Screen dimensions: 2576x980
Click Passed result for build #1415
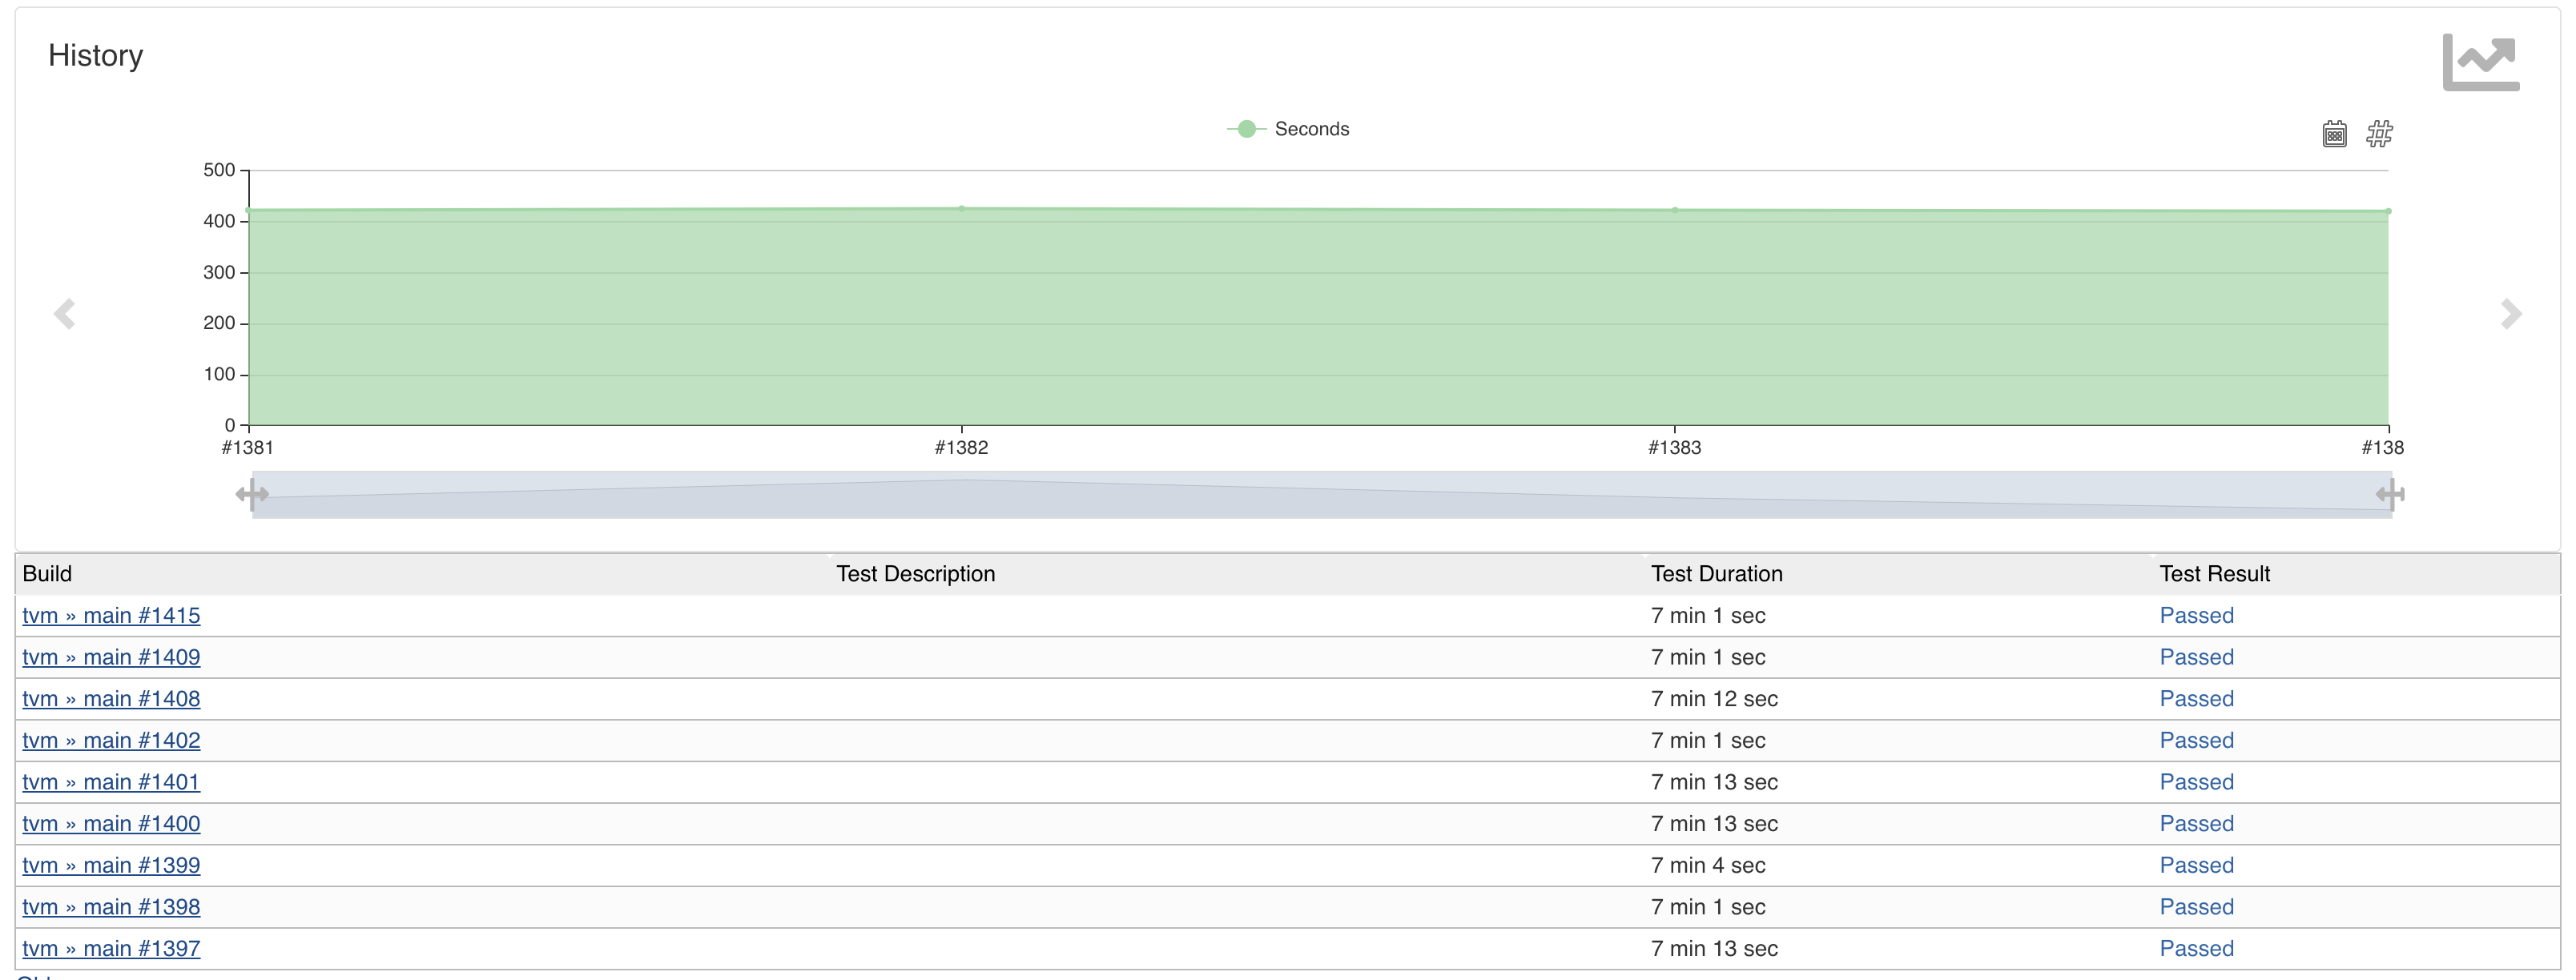coord(2196,616)
